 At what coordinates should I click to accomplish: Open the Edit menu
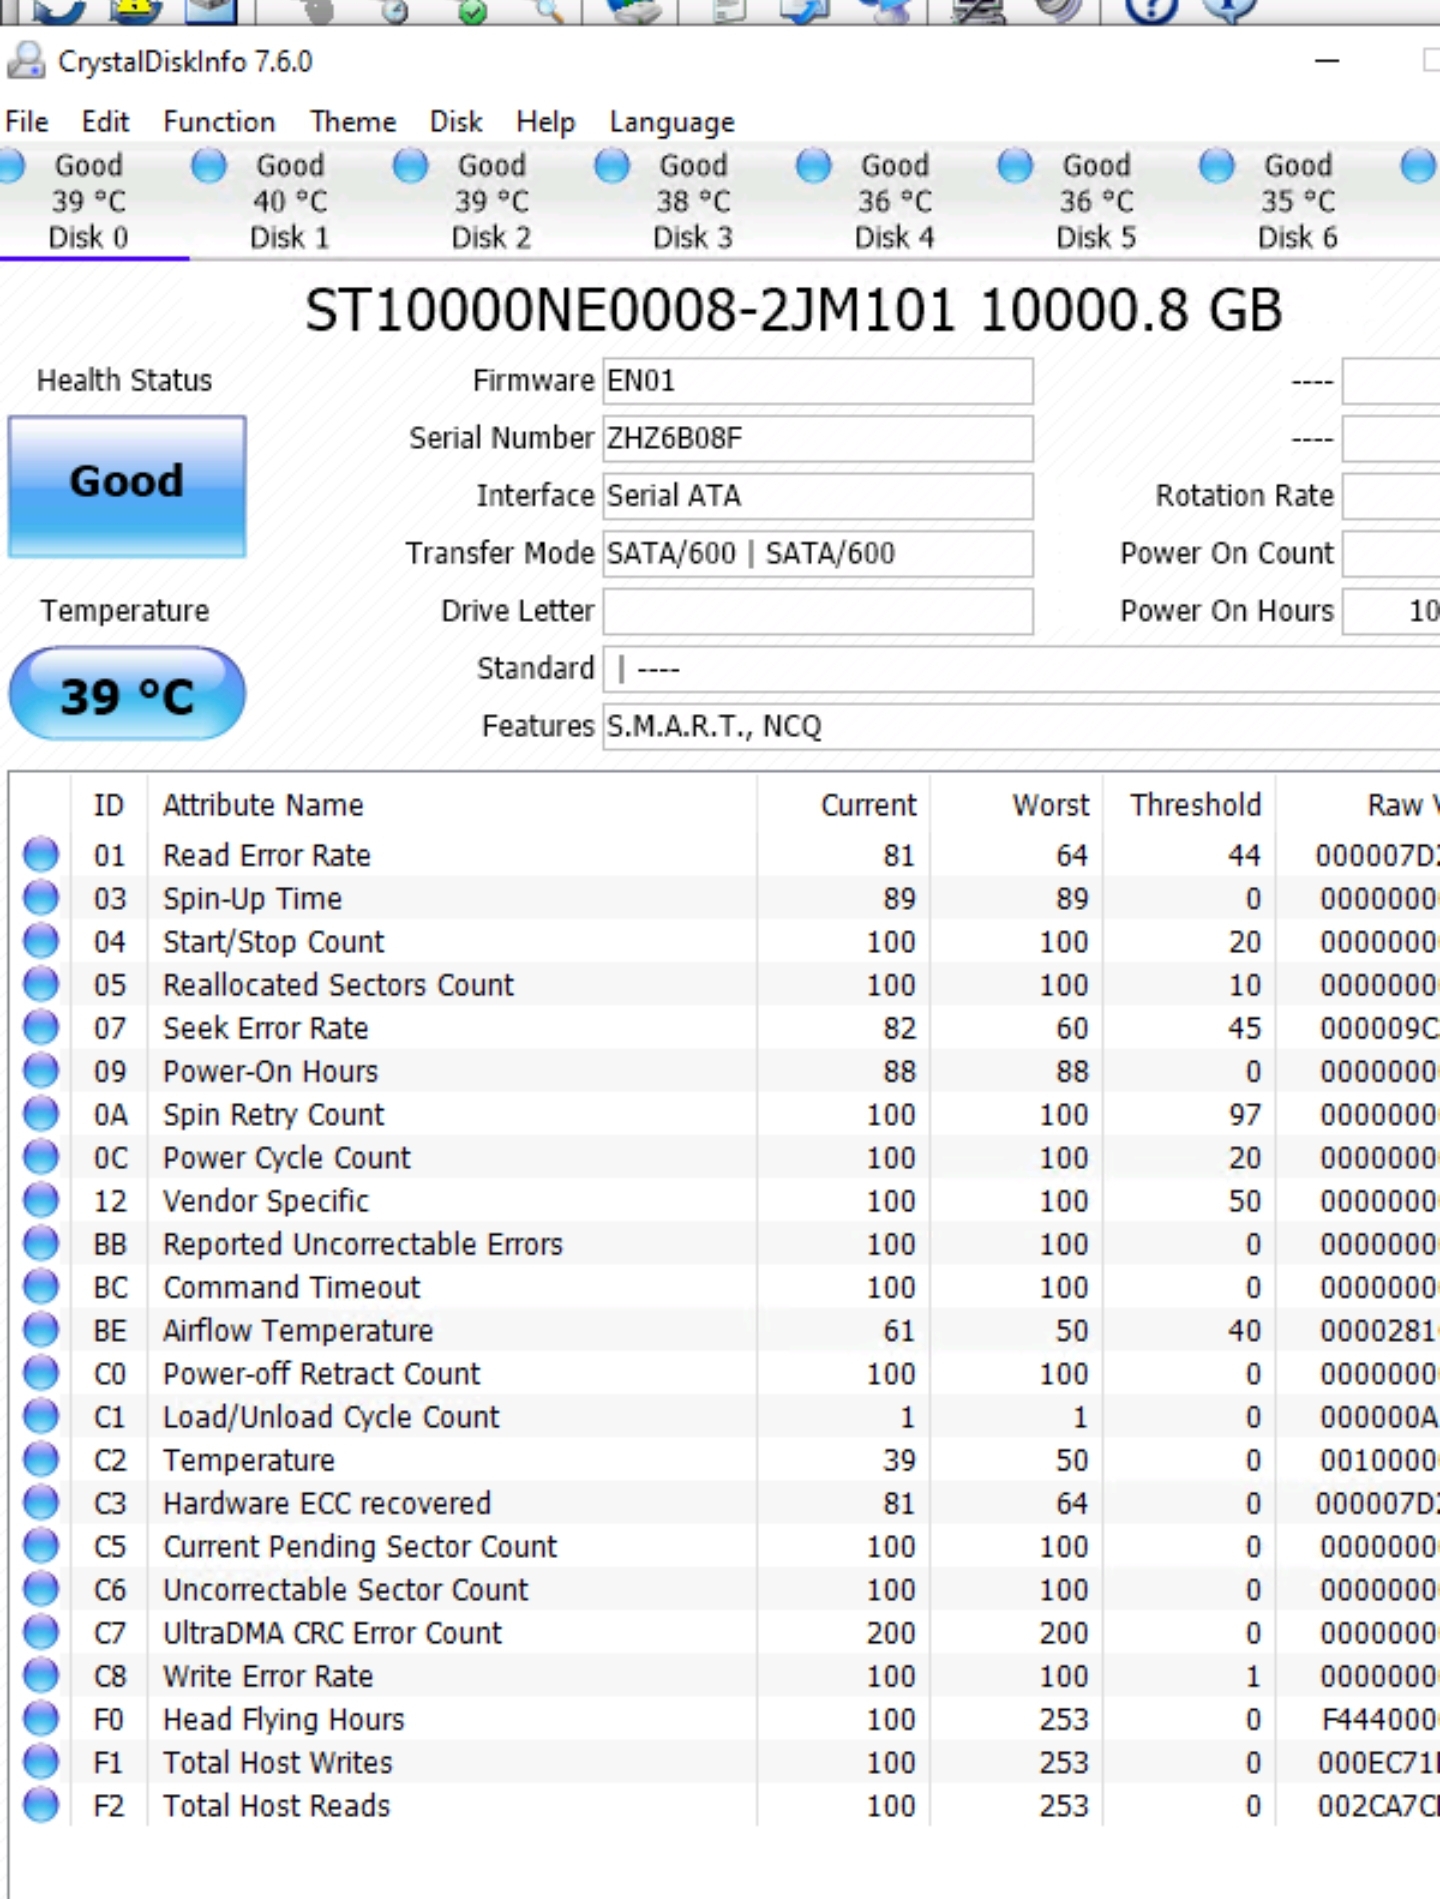105,122
